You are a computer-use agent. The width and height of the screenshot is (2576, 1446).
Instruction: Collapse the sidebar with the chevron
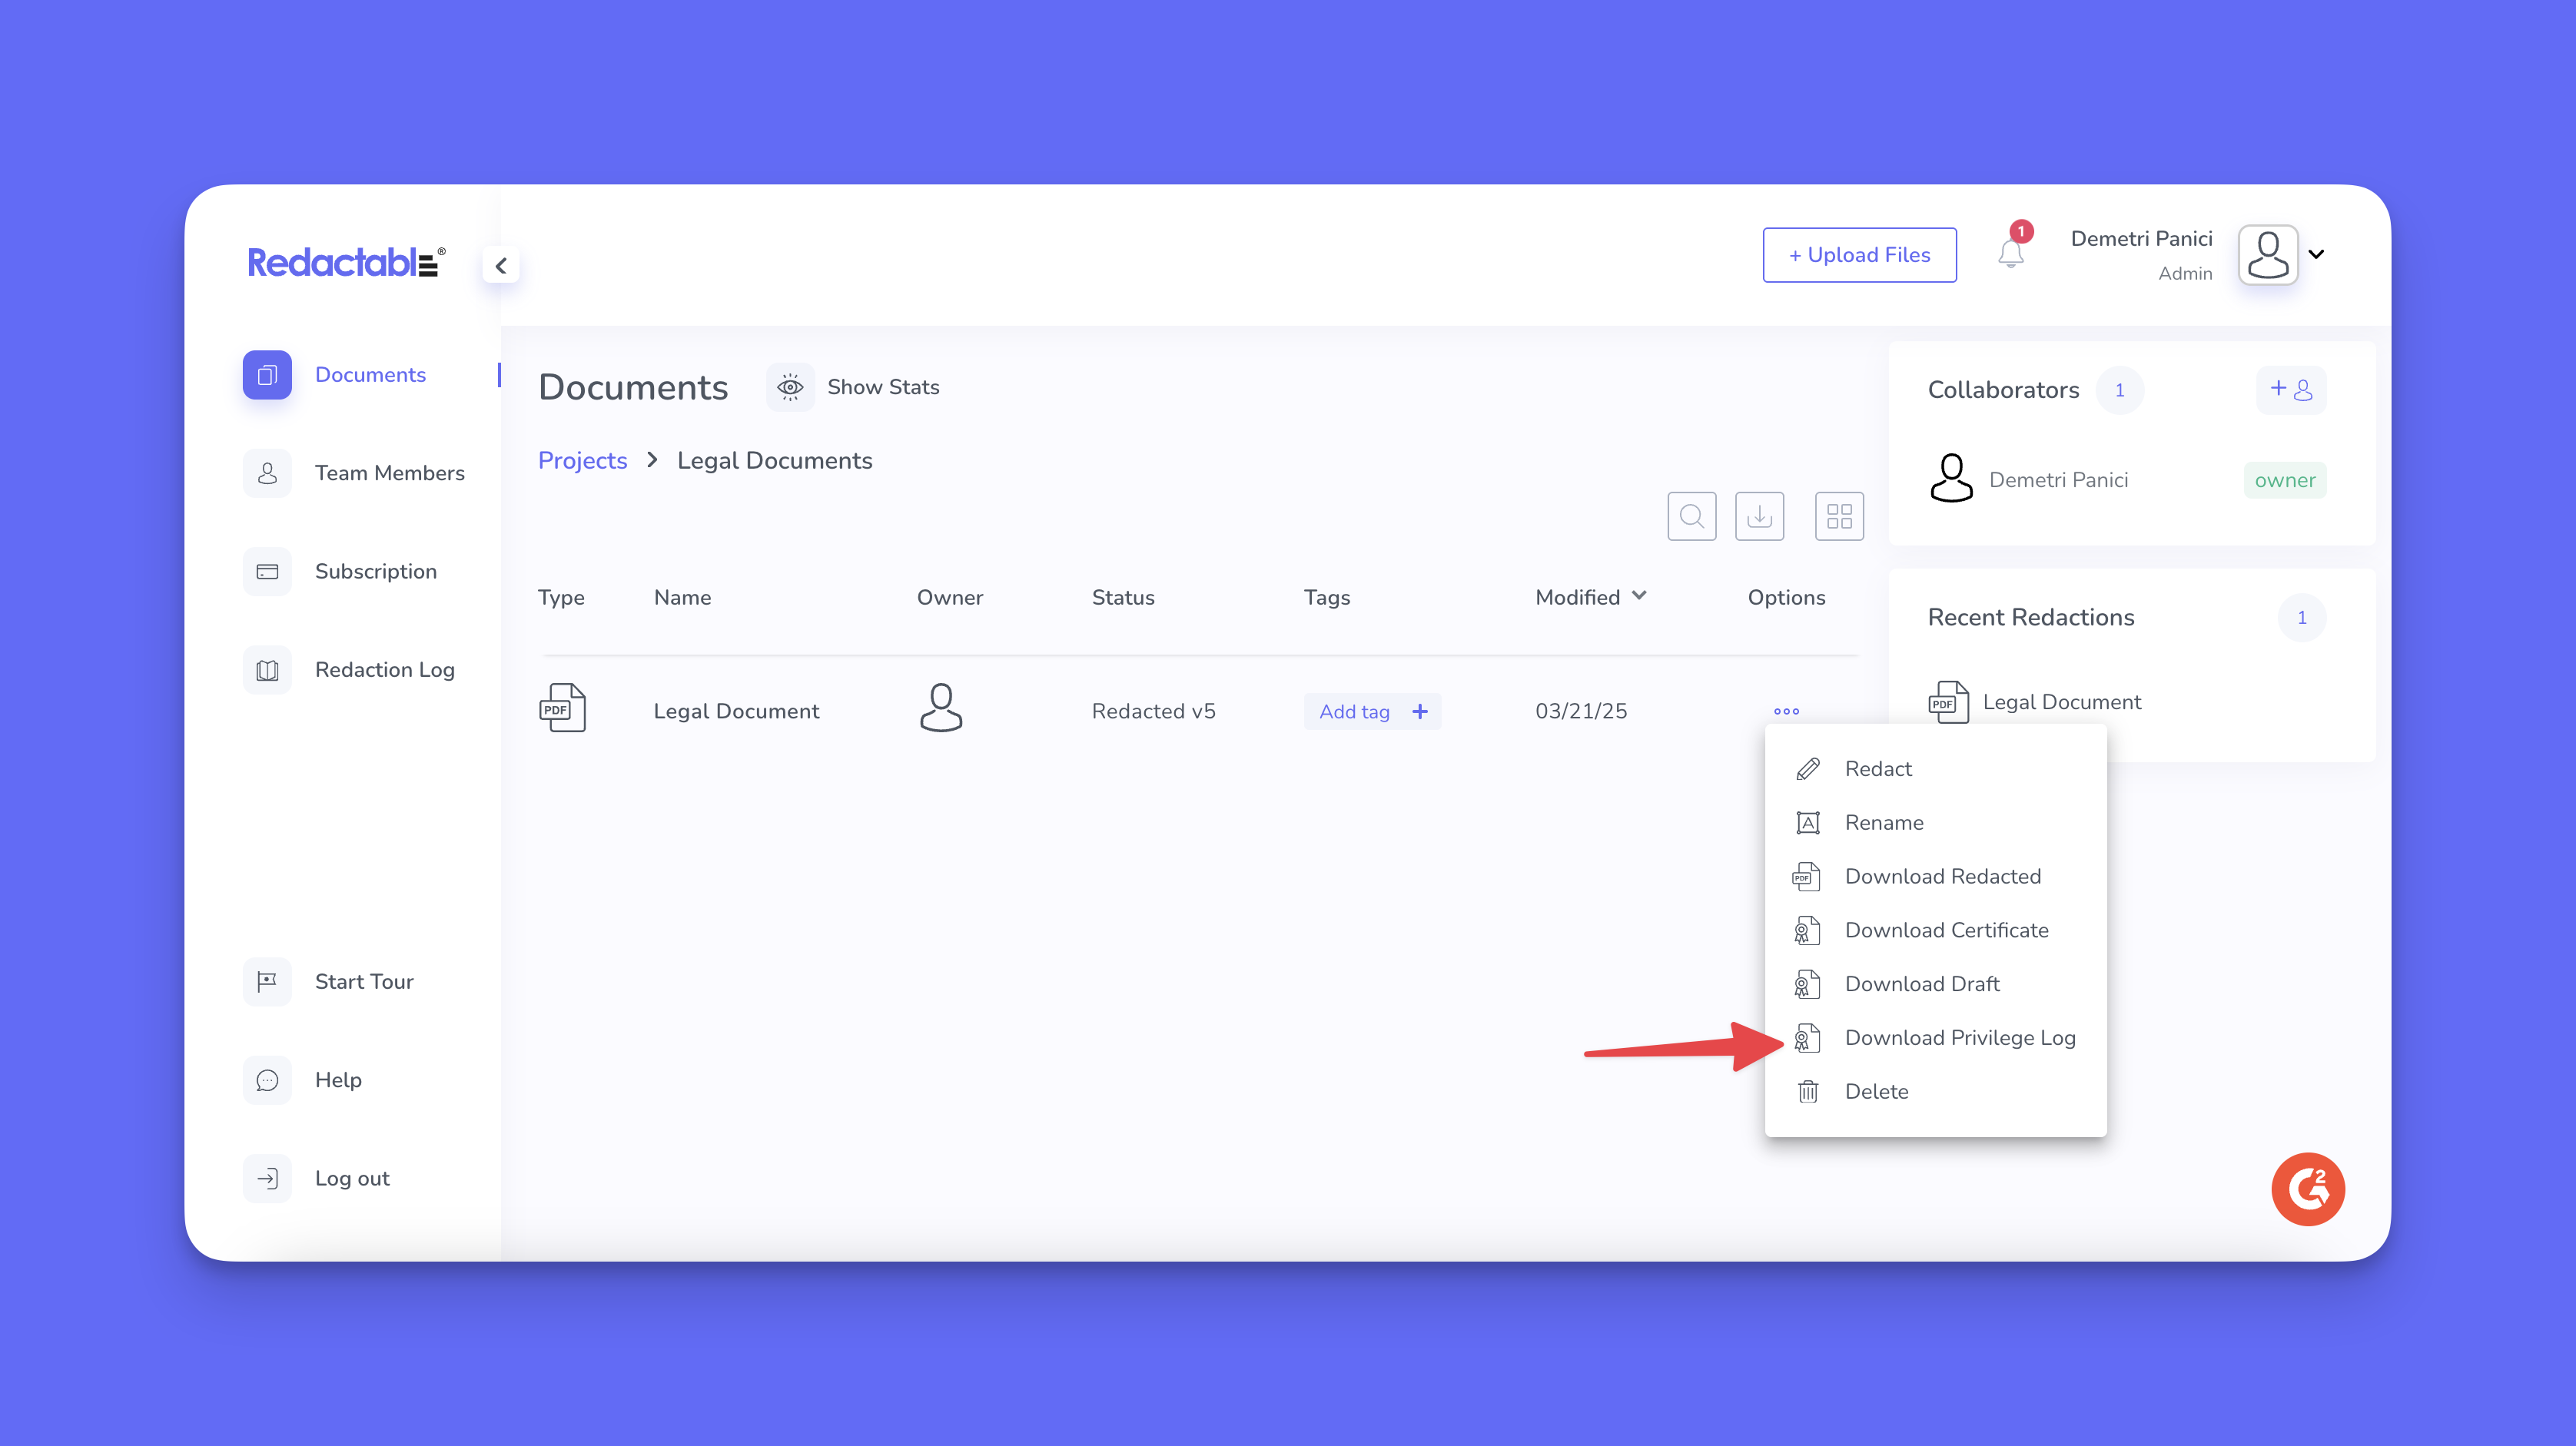tap(501, 266)
